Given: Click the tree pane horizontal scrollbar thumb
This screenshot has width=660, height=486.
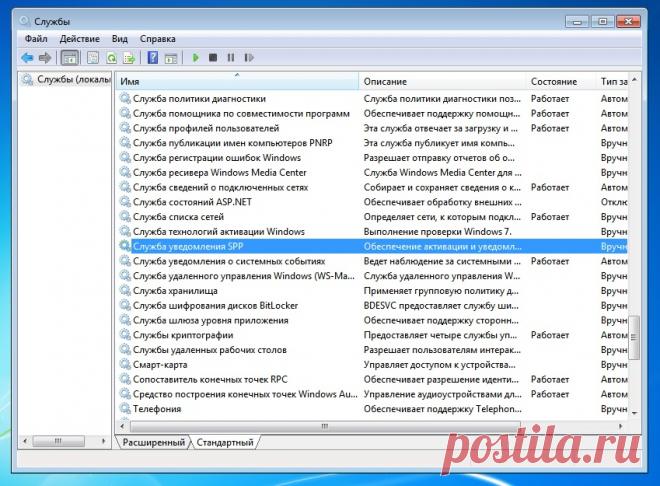Looking at the screenshot, I should click(58, 441).
